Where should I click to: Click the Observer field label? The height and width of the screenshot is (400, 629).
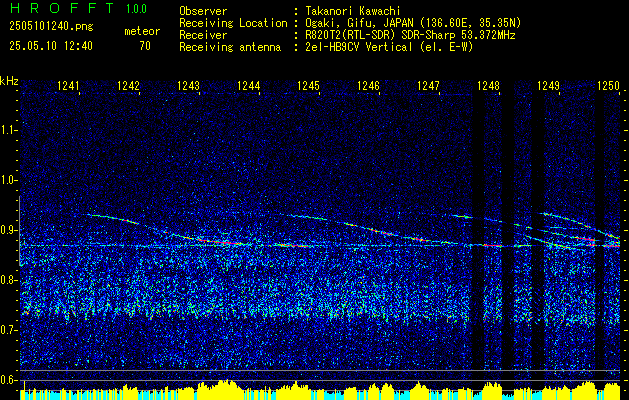(x=203, y=11)
